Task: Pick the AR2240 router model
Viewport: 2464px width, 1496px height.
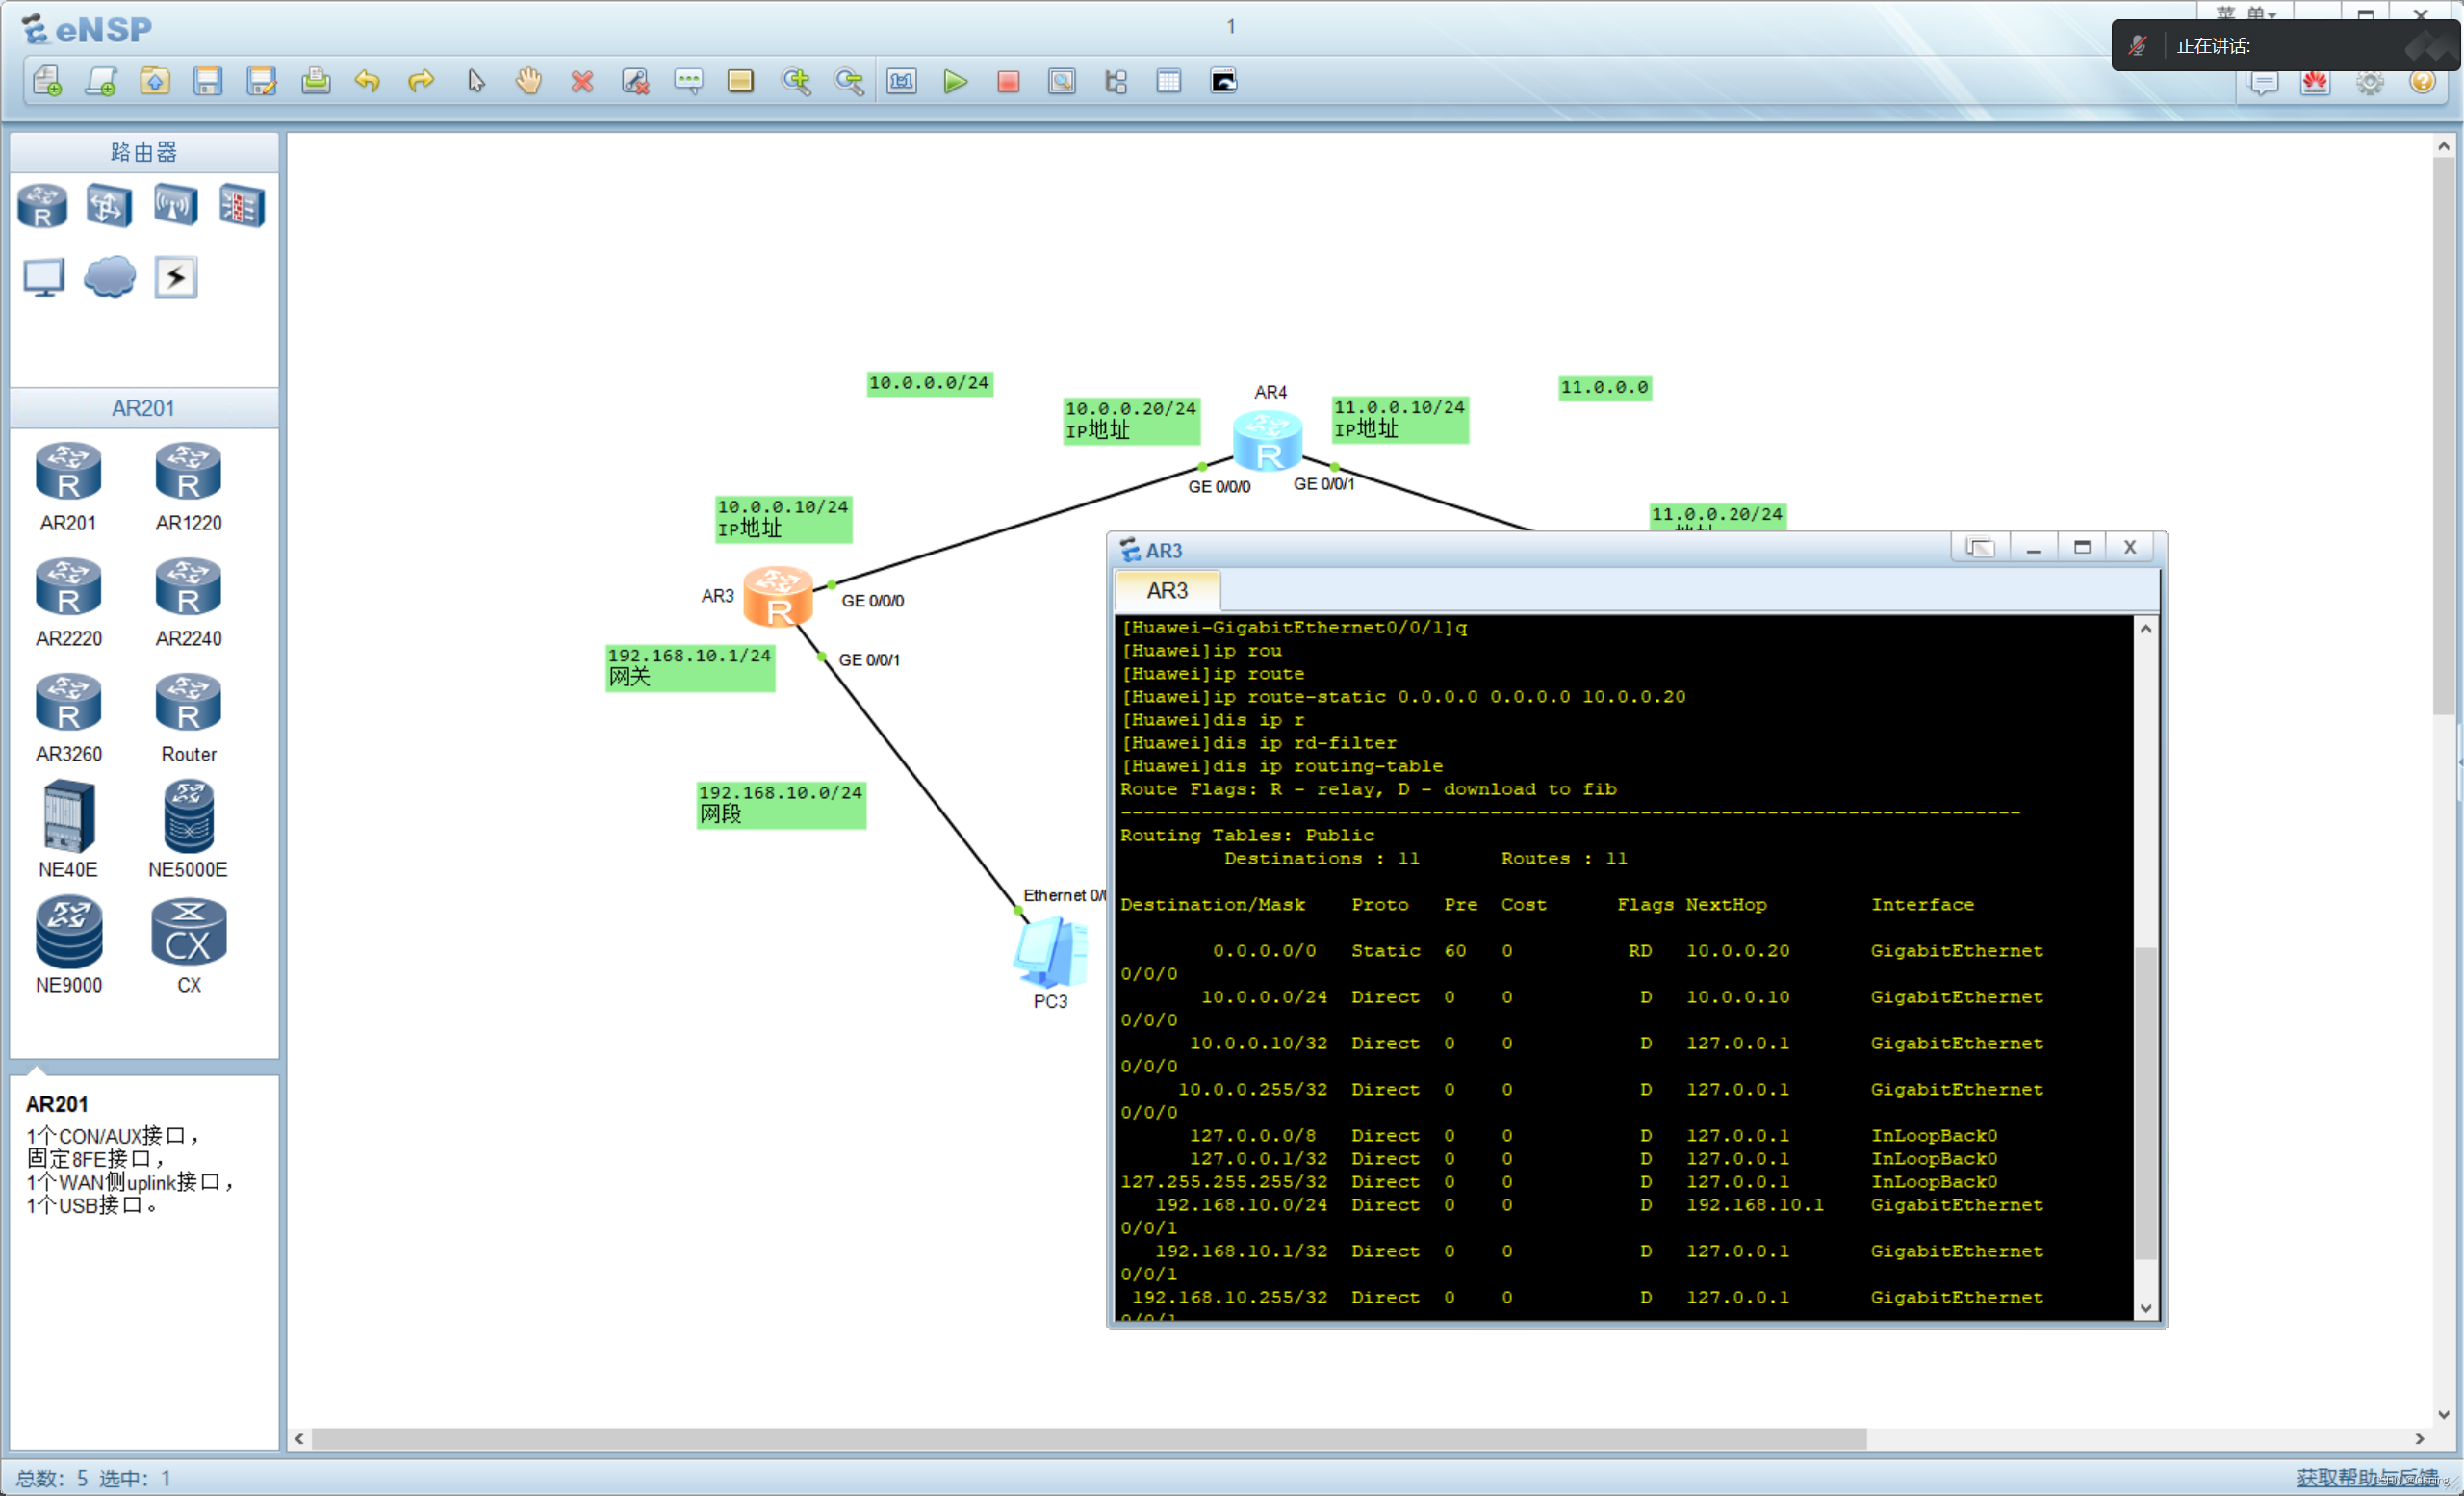Action: coord(188,603)
